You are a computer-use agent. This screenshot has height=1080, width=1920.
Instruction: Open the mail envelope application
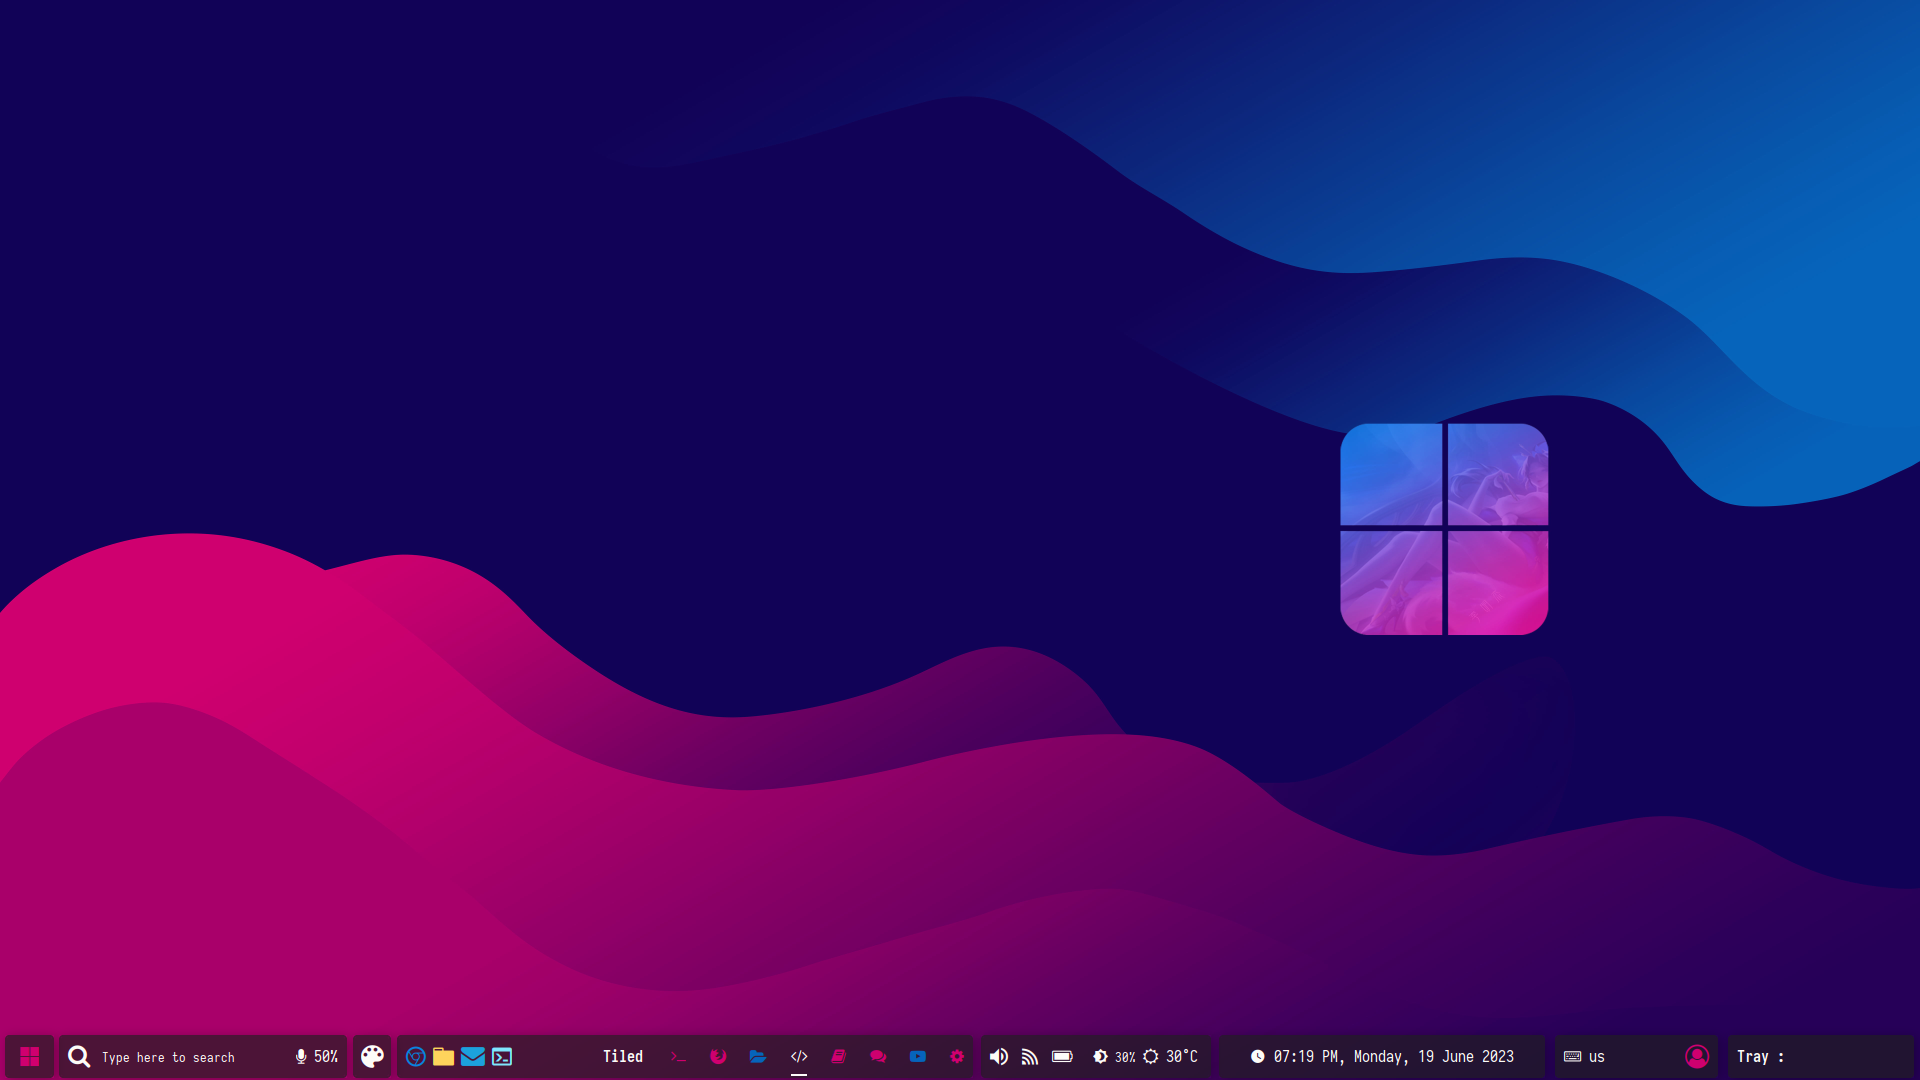[x=473, y=1056]
